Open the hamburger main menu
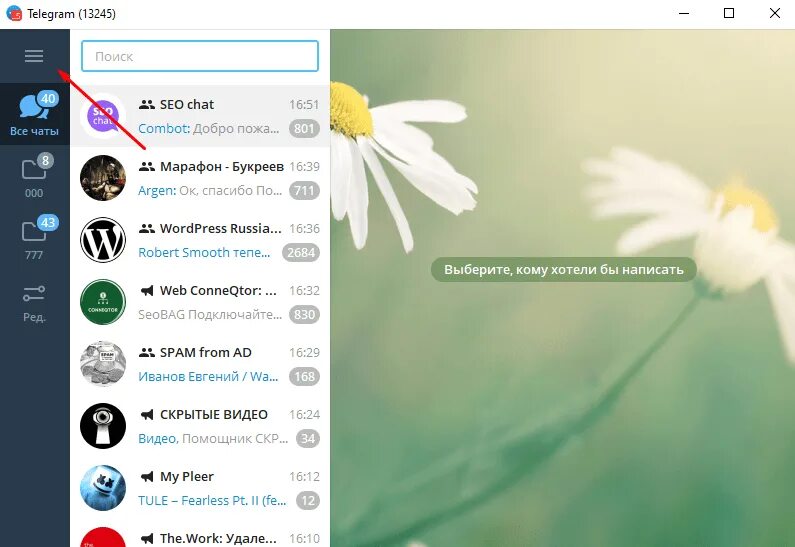 point(34,56)
